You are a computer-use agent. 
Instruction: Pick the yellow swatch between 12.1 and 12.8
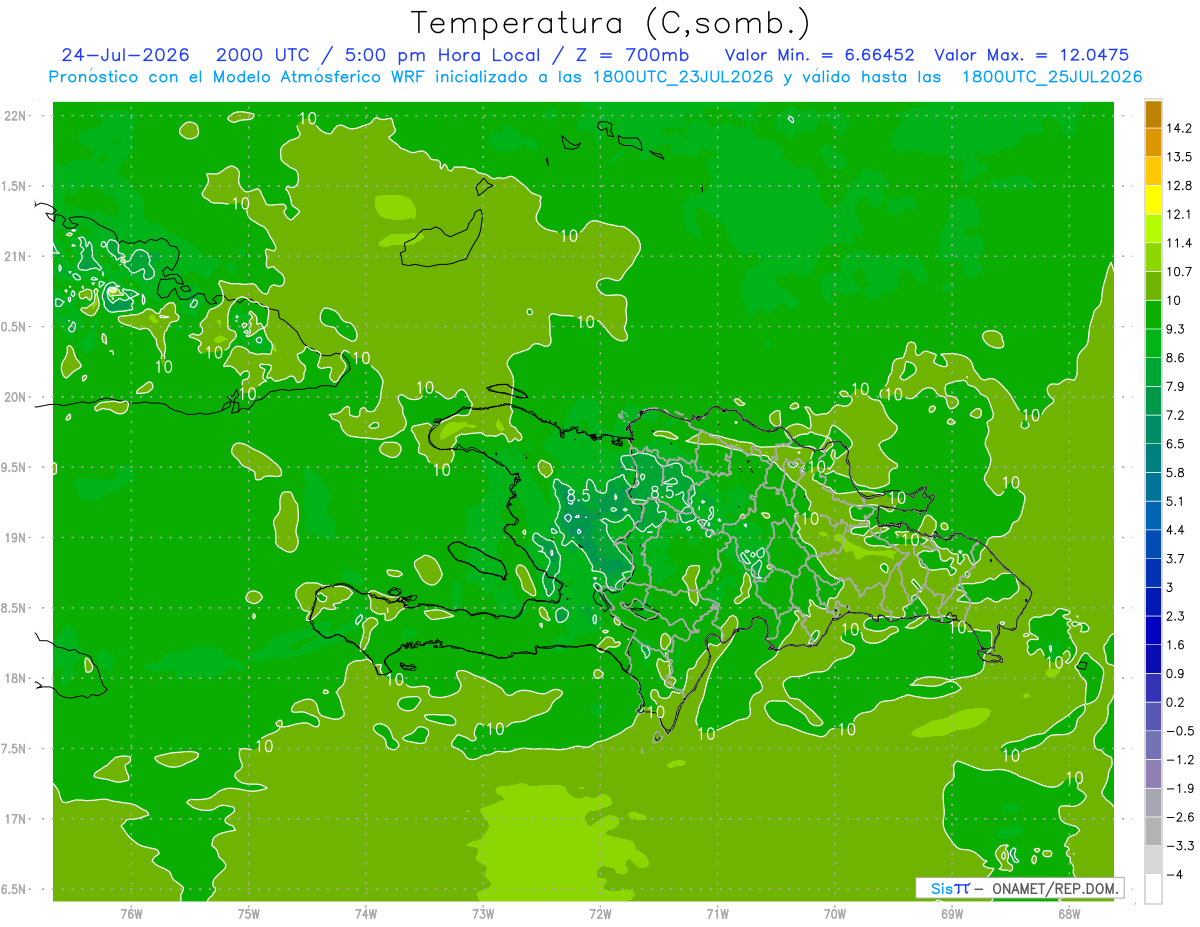tap(1153, 200)
